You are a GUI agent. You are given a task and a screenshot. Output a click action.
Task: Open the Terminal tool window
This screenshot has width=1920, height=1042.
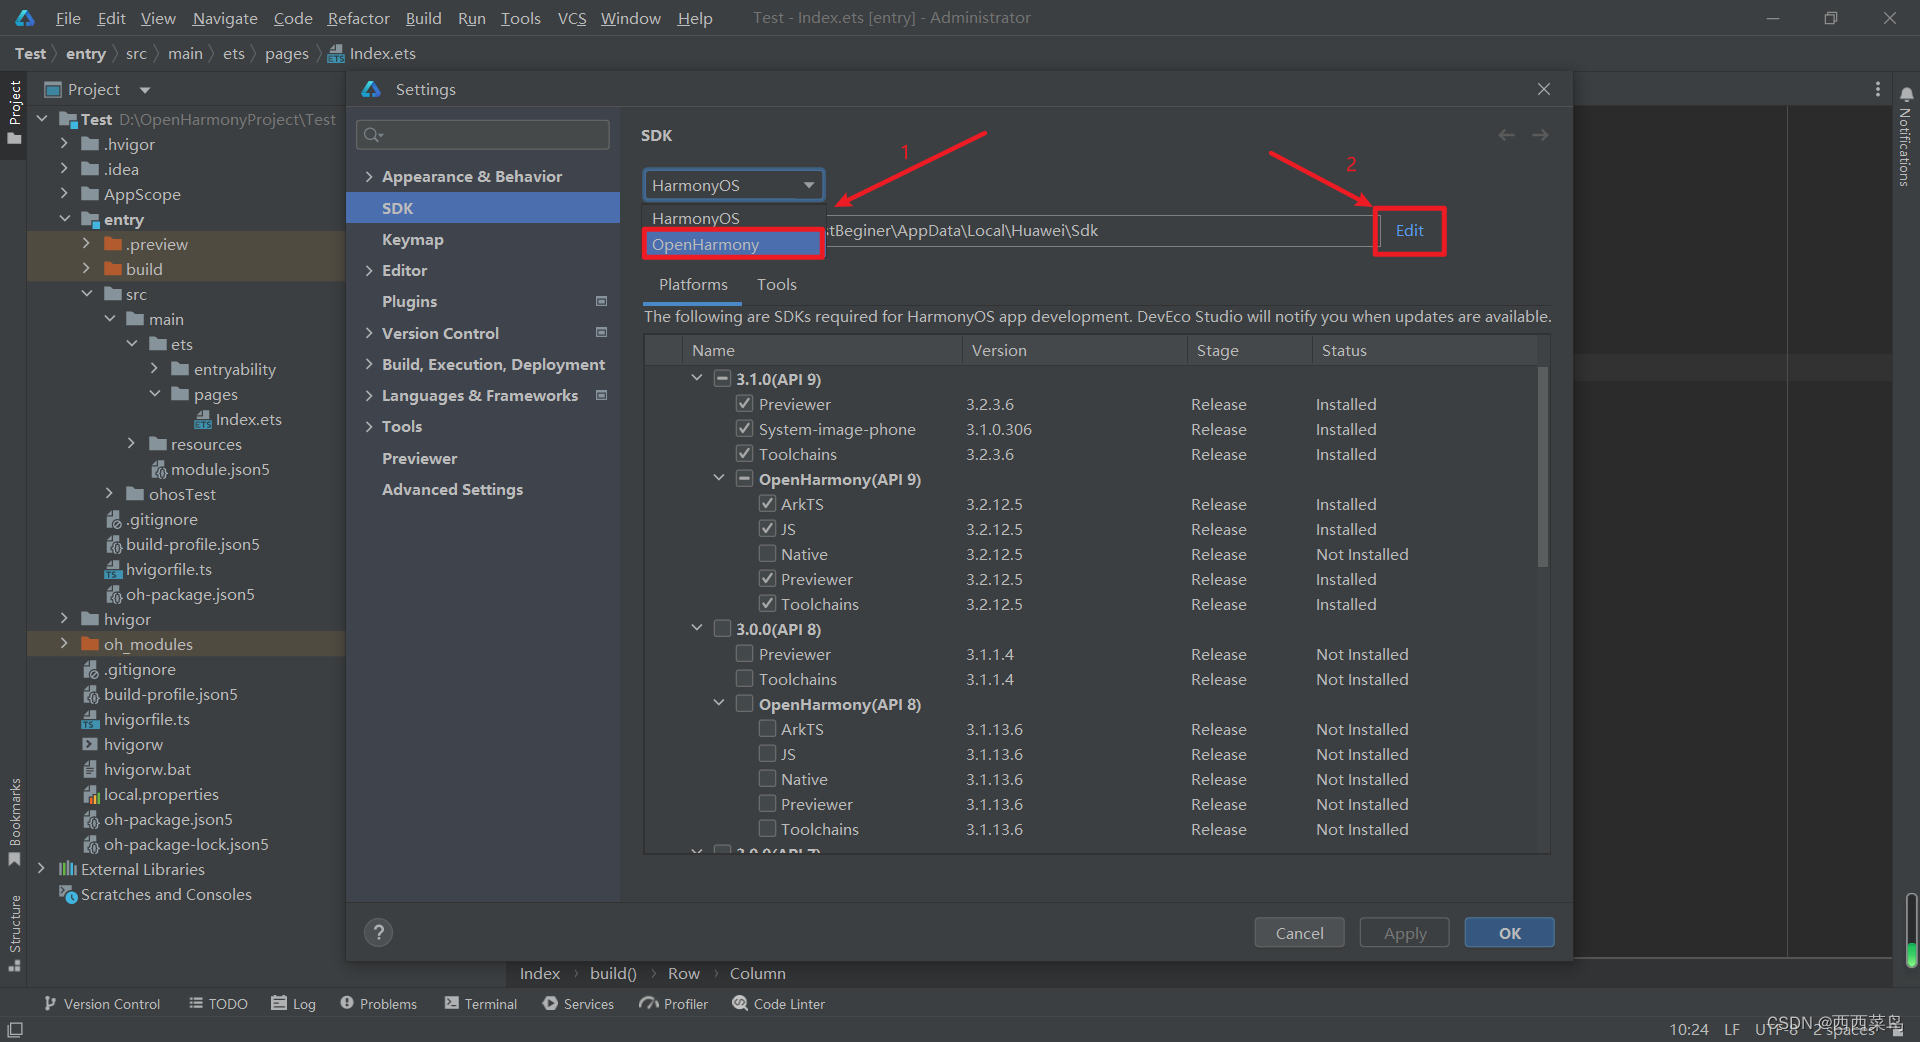(481, 1004)
